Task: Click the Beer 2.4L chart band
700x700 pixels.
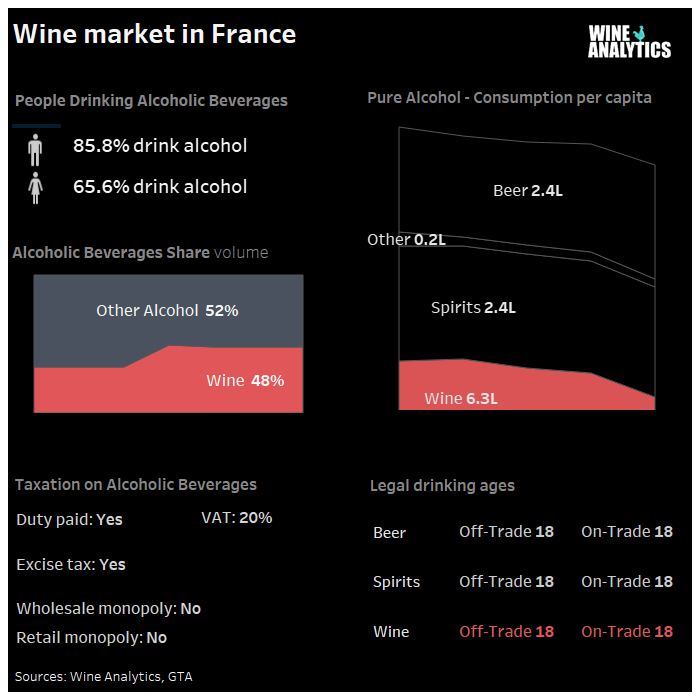Action: click(x=527, y=191)
